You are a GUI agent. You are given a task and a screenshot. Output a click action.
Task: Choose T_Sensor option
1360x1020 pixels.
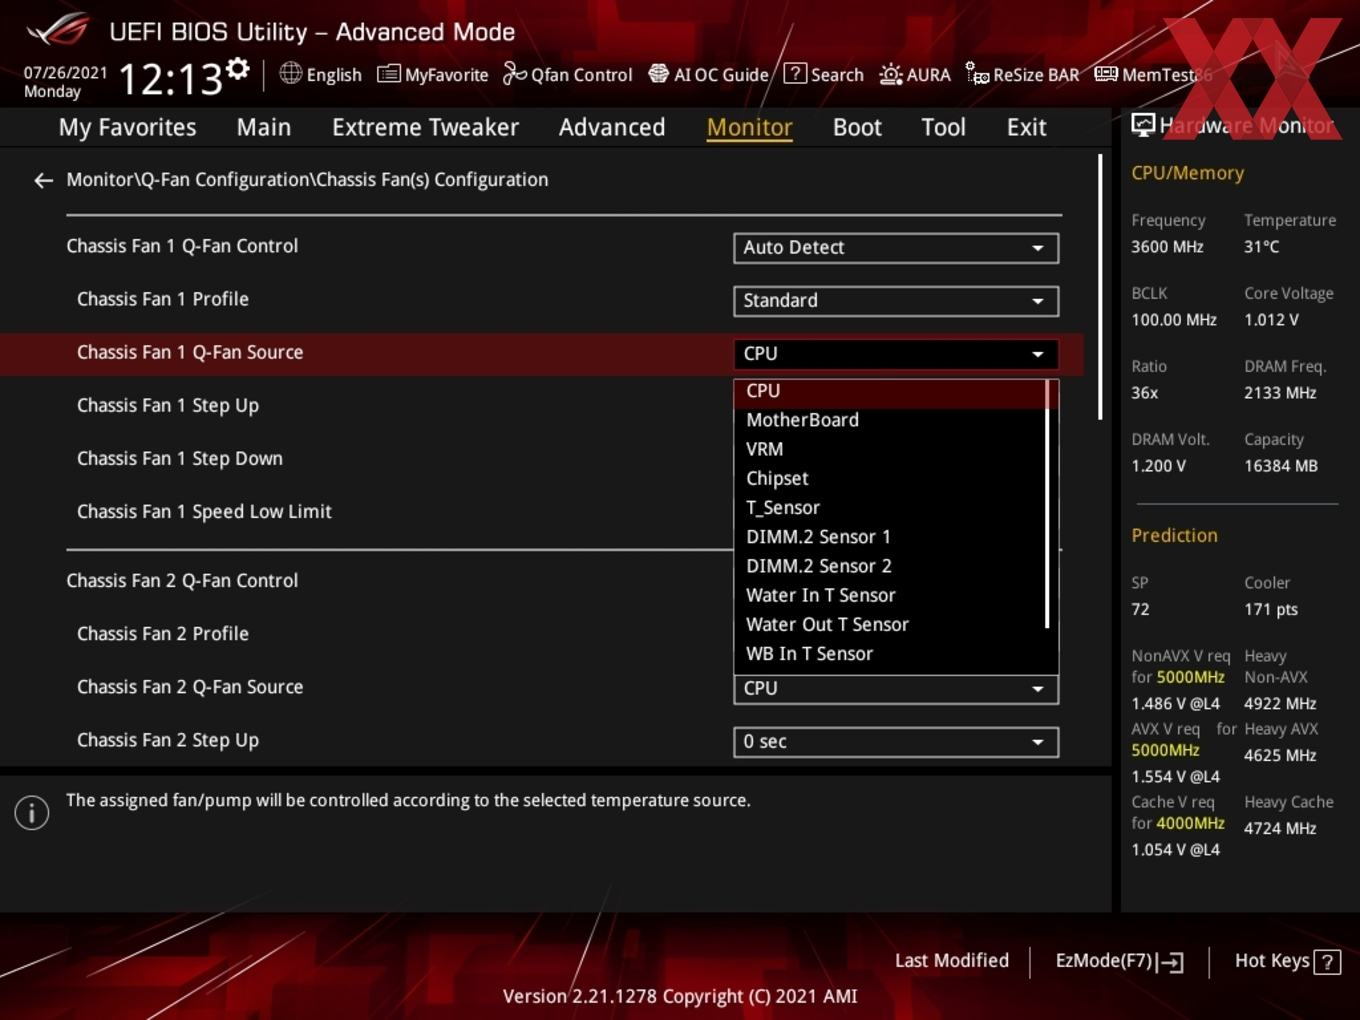890,508
